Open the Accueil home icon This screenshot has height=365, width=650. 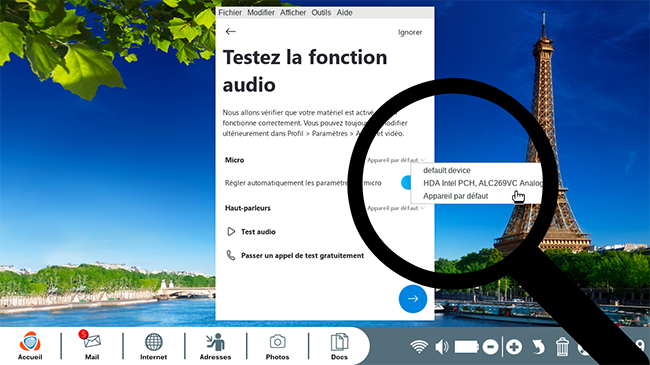tap(30, 342)
